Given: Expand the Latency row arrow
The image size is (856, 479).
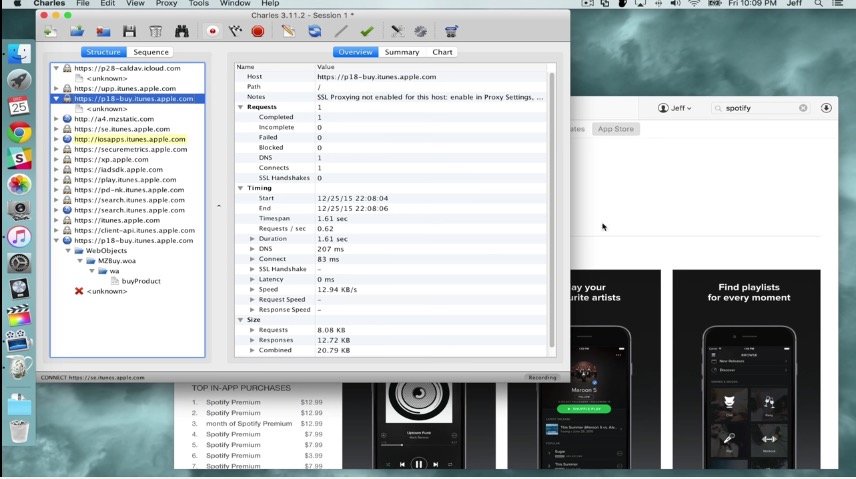Looking at the screenshot, I should tap(252, 279).
